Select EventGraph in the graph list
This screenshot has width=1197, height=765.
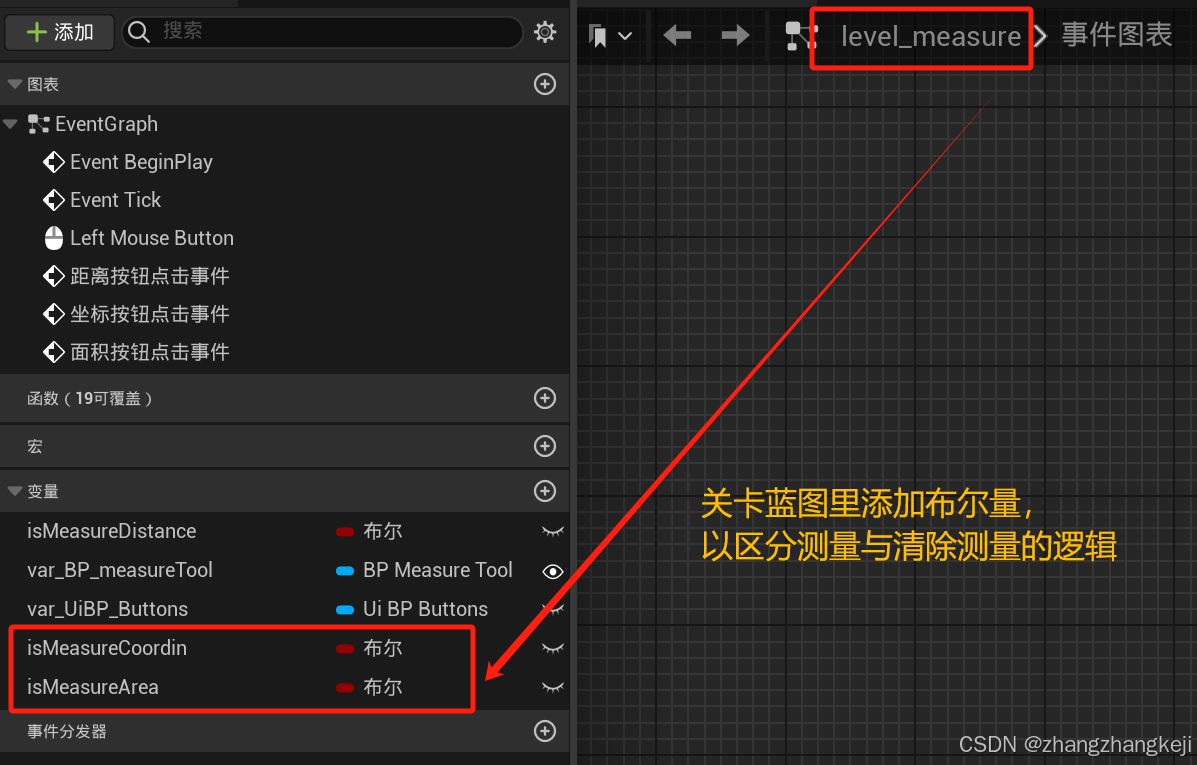tap(106, 124)
